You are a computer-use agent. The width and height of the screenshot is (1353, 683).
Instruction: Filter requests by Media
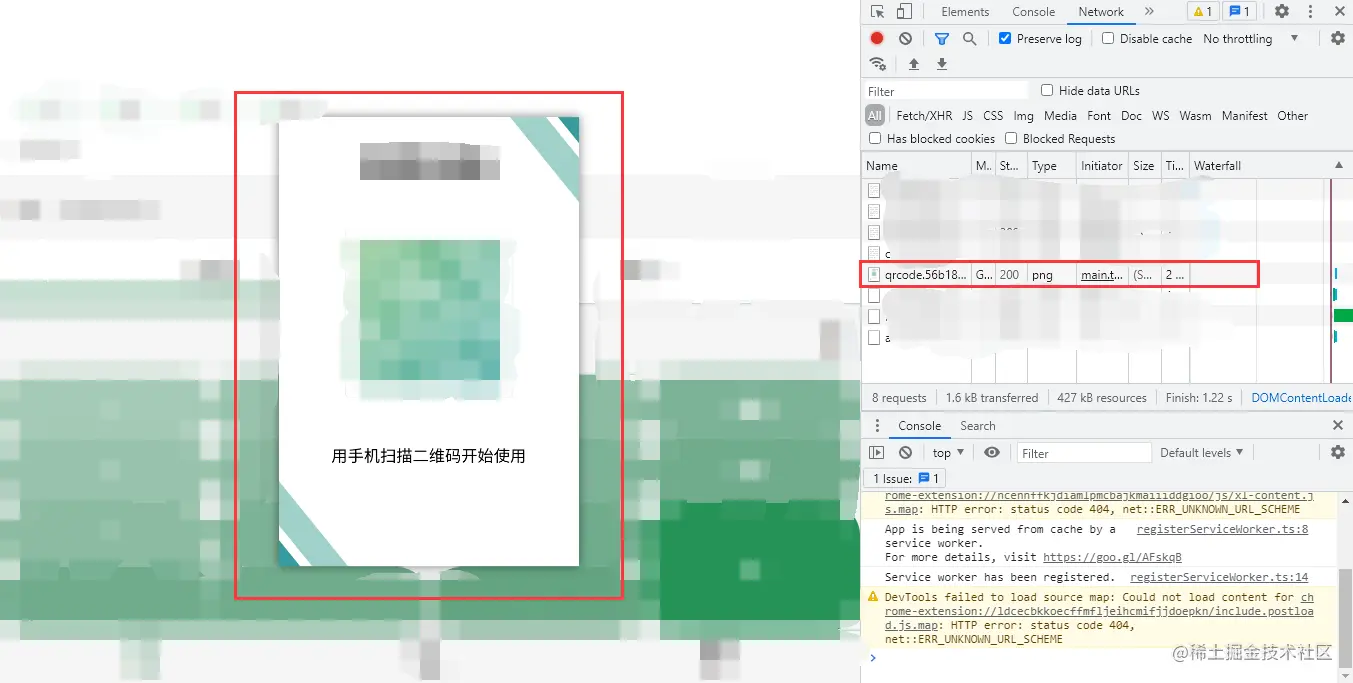1060,115
